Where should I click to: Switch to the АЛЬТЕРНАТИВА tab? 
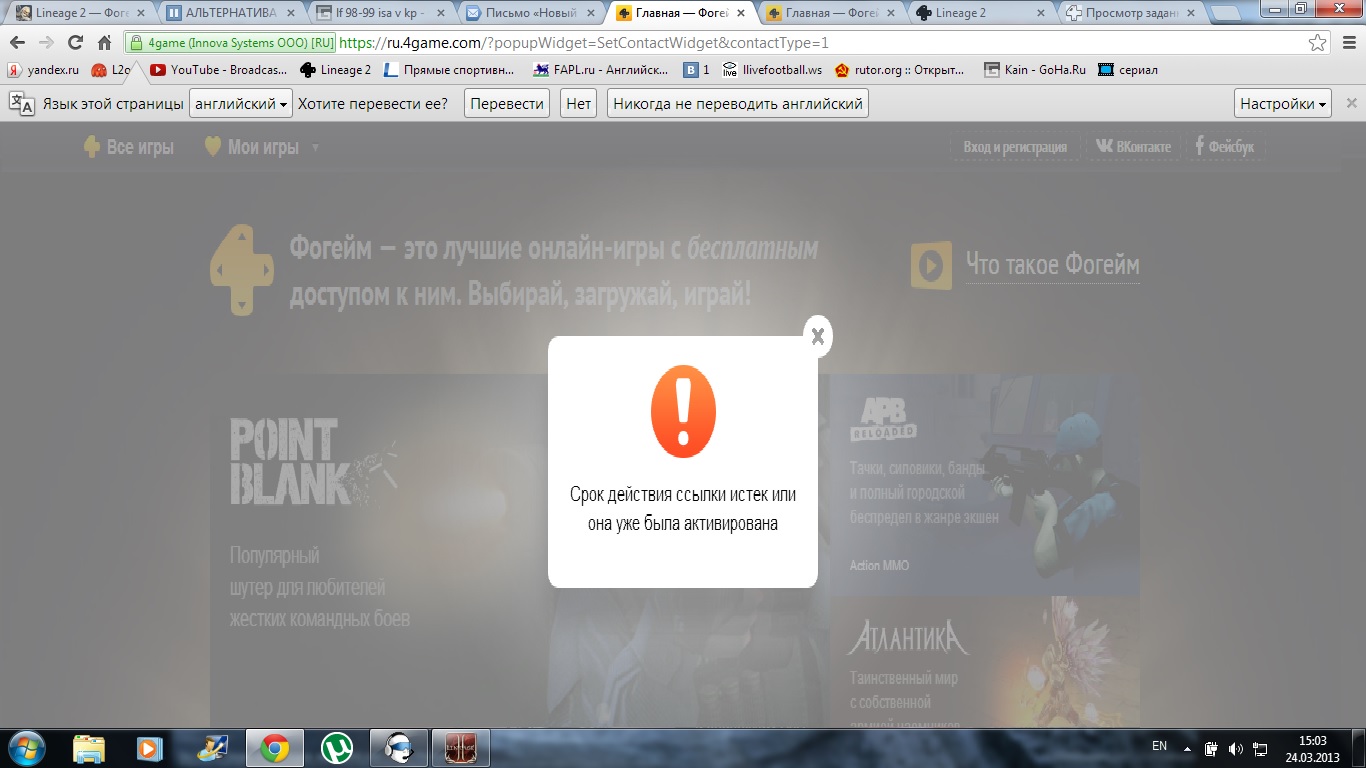pos(230,13)
